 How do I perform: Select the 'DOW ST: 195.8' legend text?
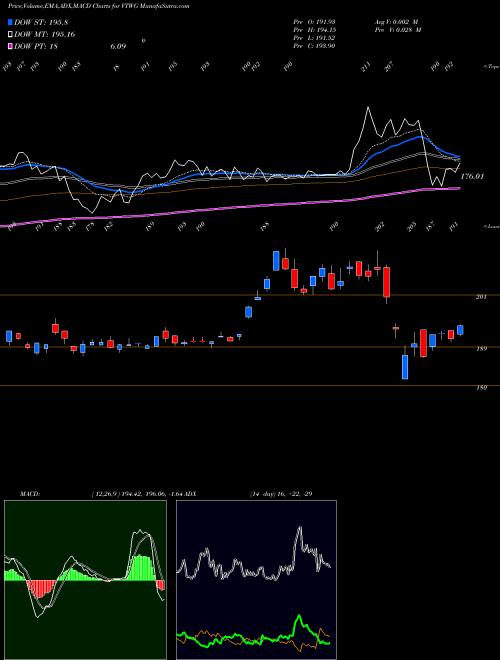point(41,22)
